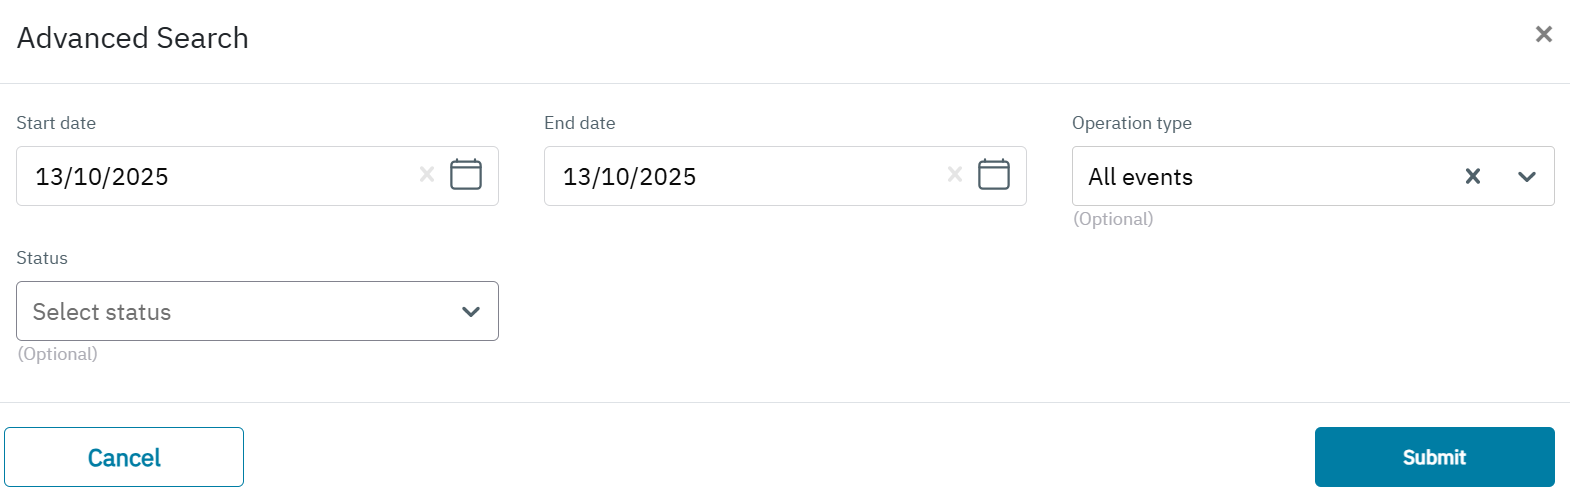Click the 'End date' field label
Image resolution: width=1570 pixels, height=496 pixels.
(580, 123)
